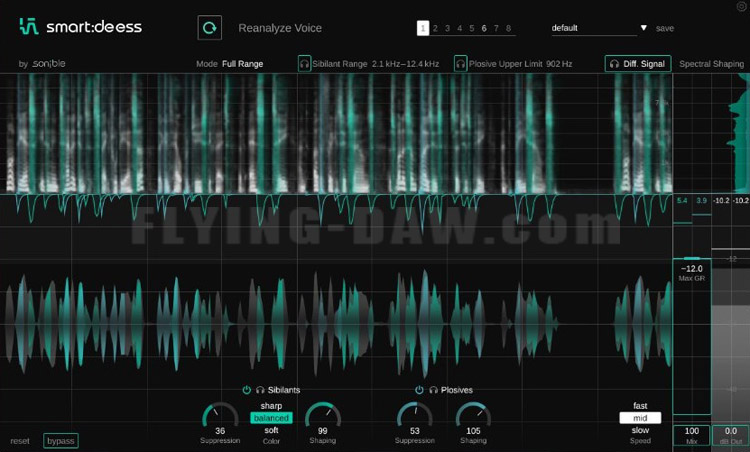750x452 pixels.
Task: Select state slot 7
Action: pos(496,28)
